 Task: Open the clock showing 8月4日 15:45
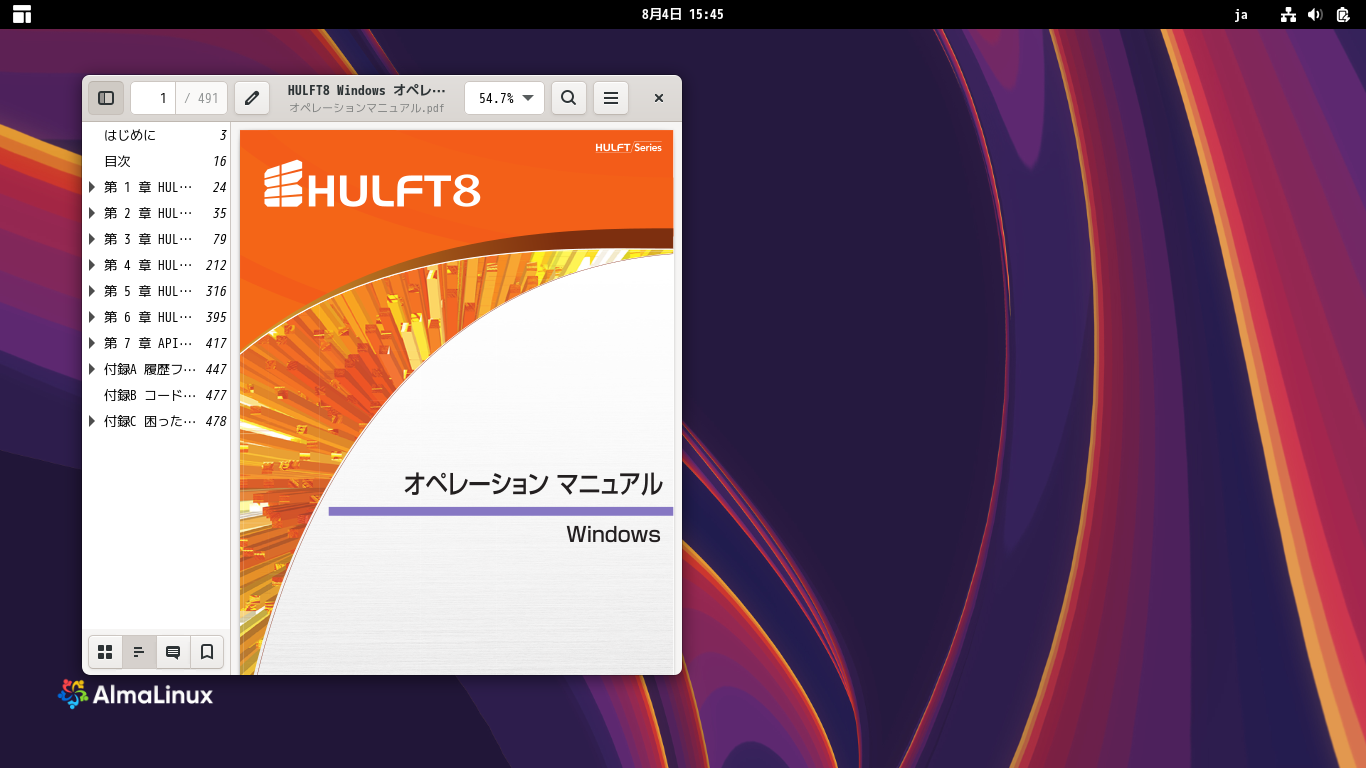click(683, 14)
